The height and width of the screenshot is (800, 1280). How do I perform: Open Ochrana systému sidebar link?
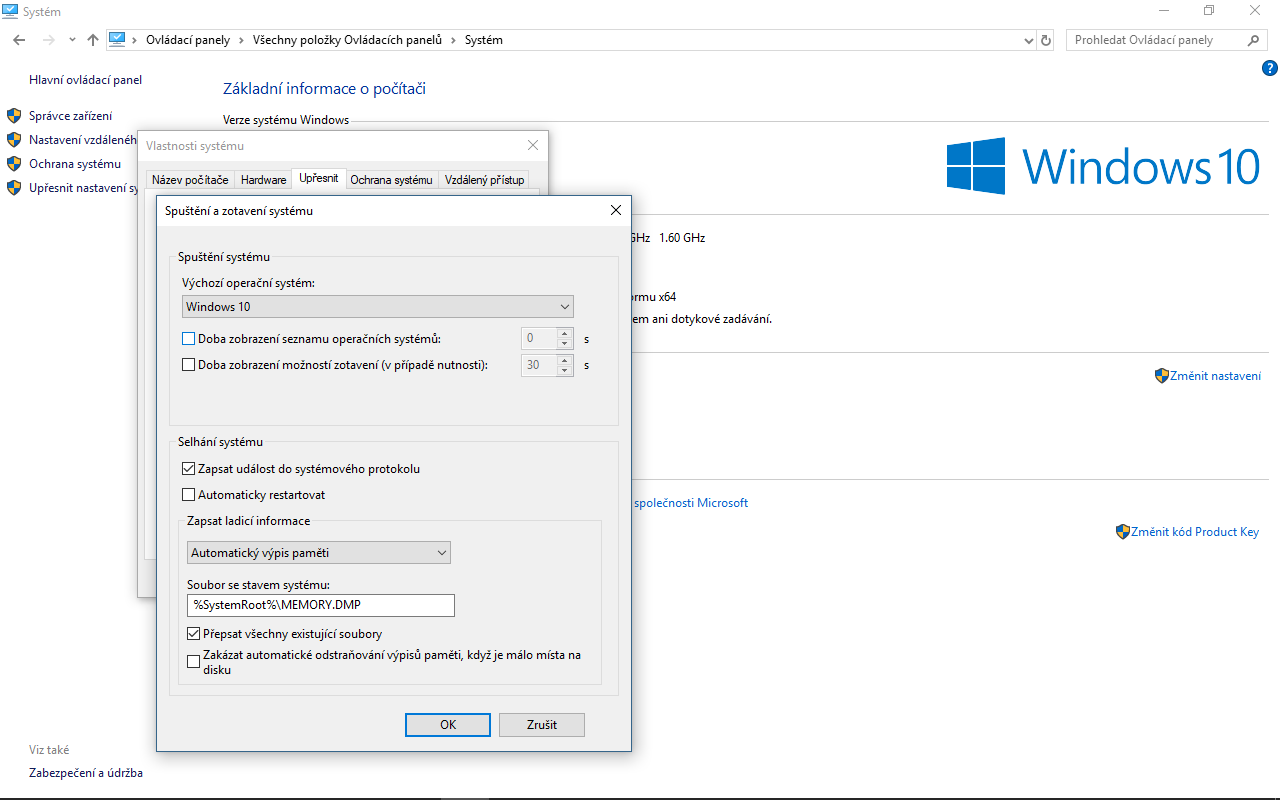75,164
